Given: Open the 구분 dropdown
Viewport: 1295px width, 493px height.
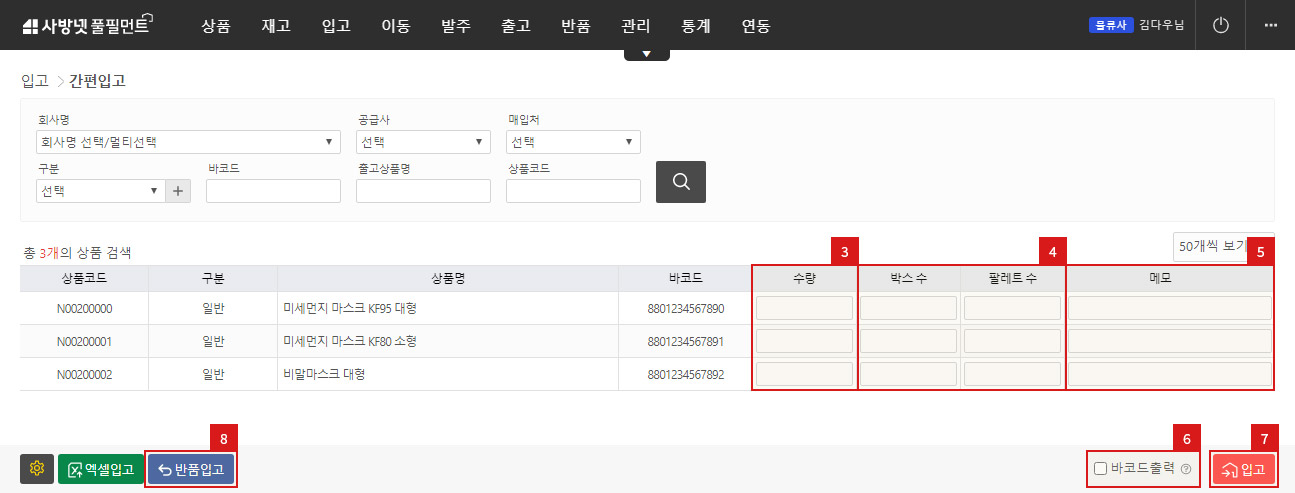Looking at the screenshot, I should (98, 191).
